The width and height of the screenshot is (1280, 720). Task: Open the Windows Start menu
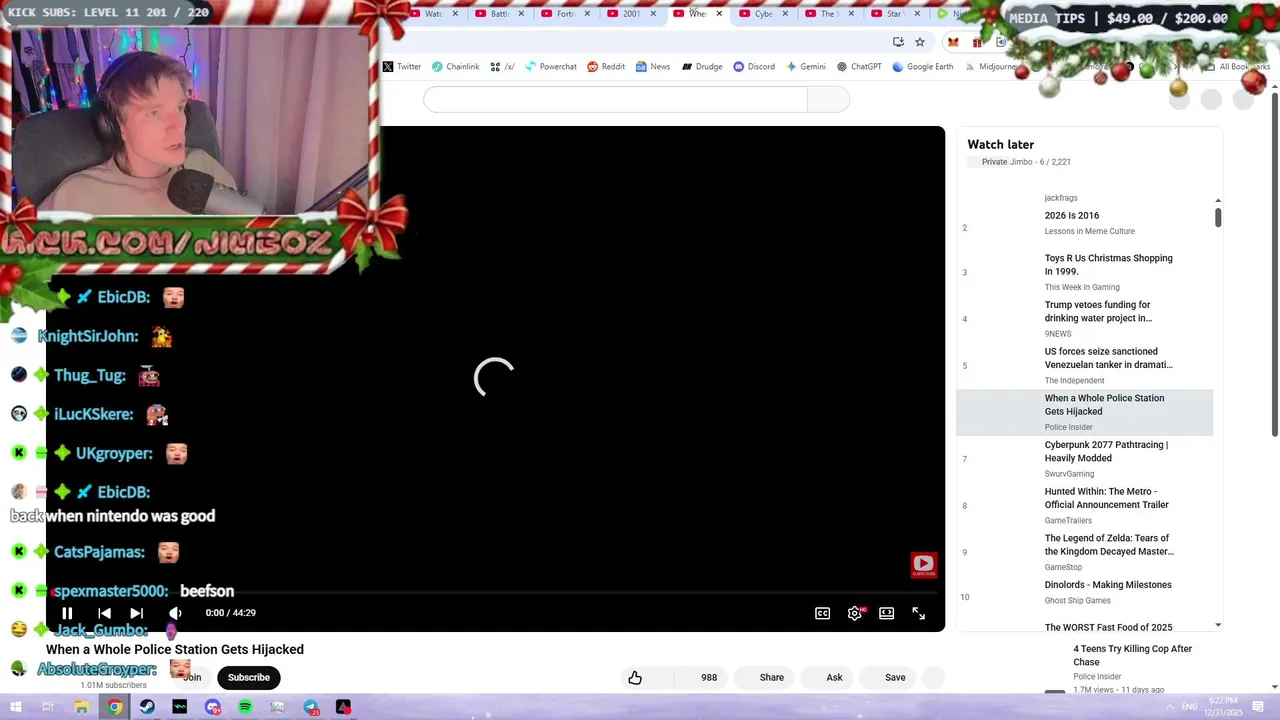(15, 707)
